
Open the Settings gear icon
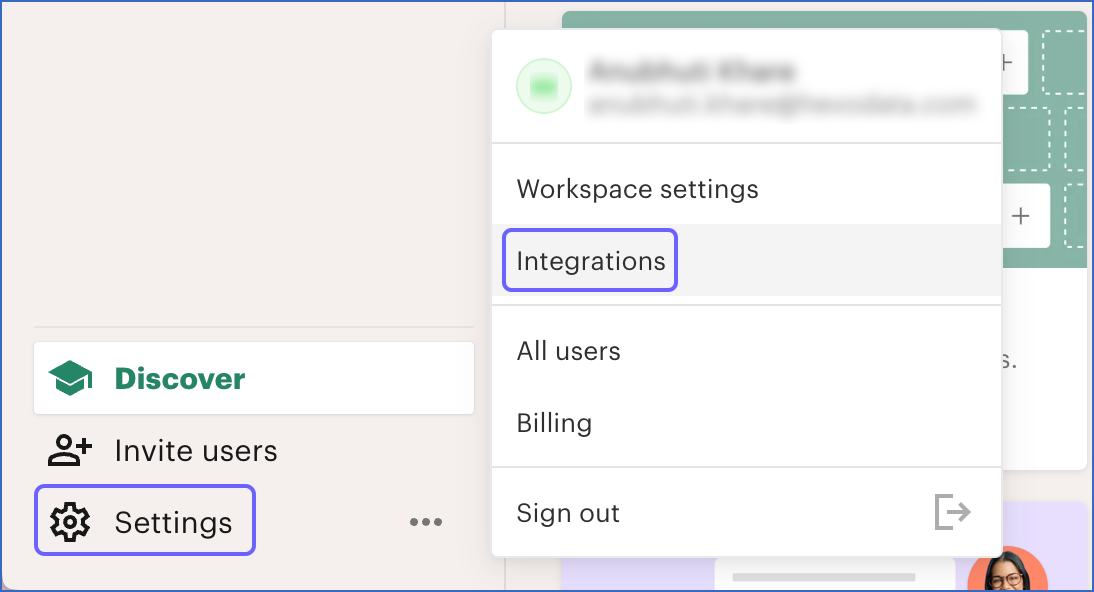coord(67,520)
